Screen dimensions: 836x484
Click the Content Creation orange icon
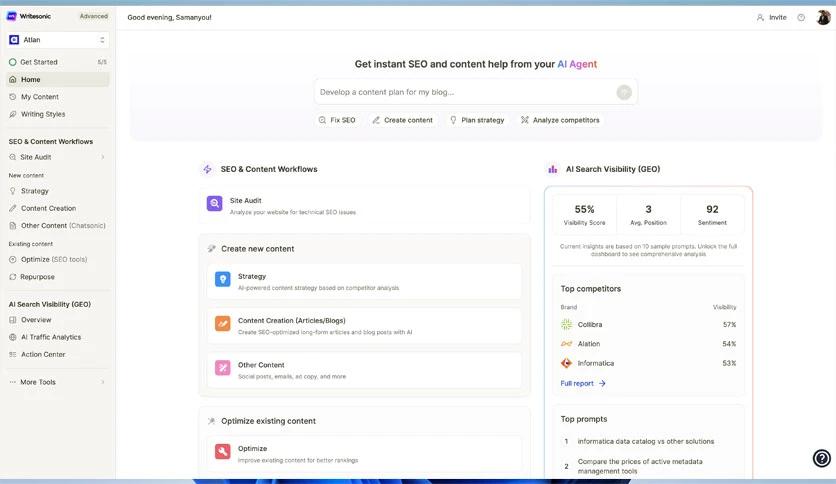pos(222,324)
